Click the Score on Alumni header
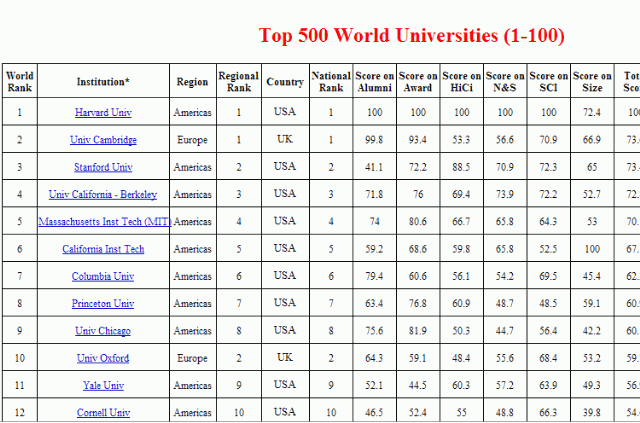The height and width of the screenshot is (423, 640). [375, 81]
